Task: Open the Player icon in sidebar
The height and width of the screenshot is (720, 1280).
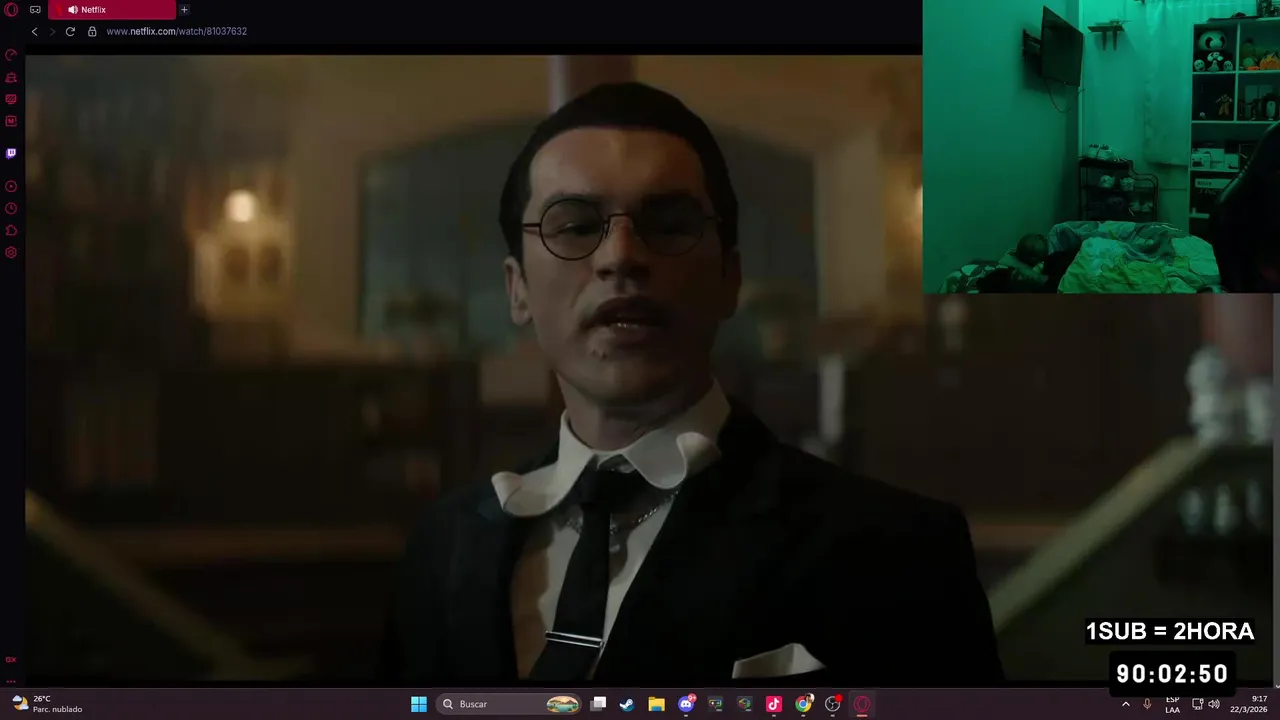Action: tap(11, 186)
